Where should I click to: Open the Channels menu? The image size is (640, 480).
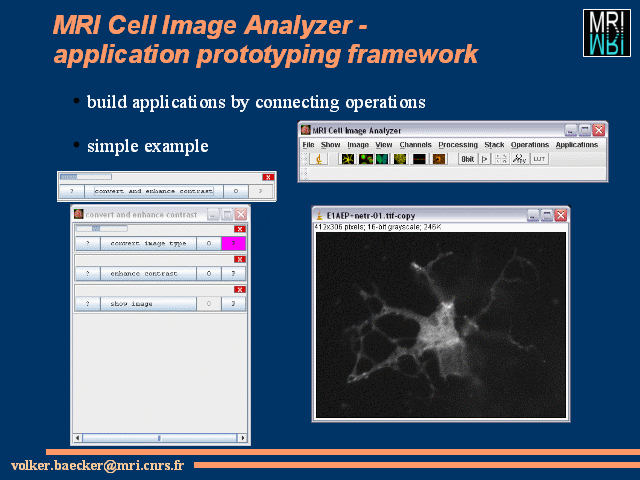coord(415,144)
